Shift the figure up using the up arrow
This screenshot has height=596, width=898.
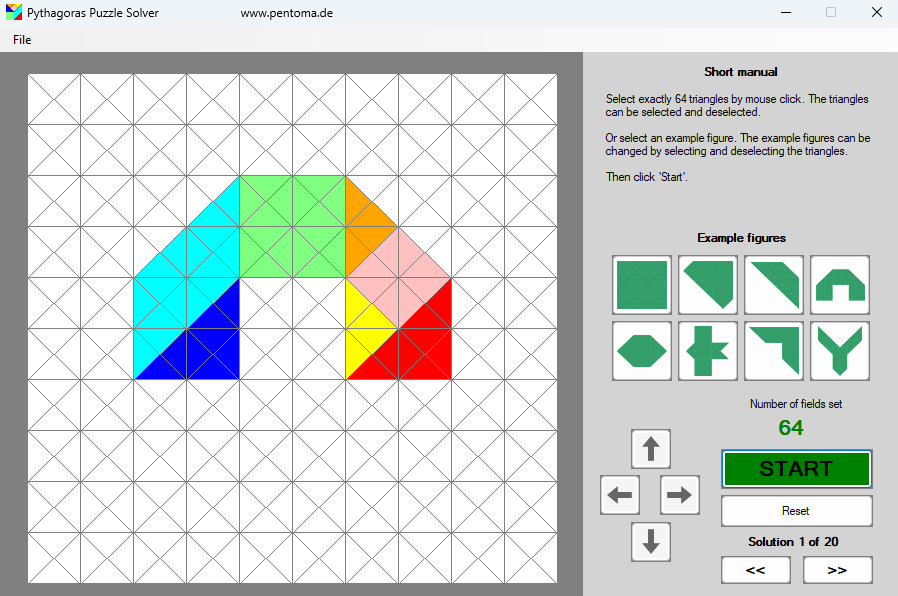coord(650,448)
